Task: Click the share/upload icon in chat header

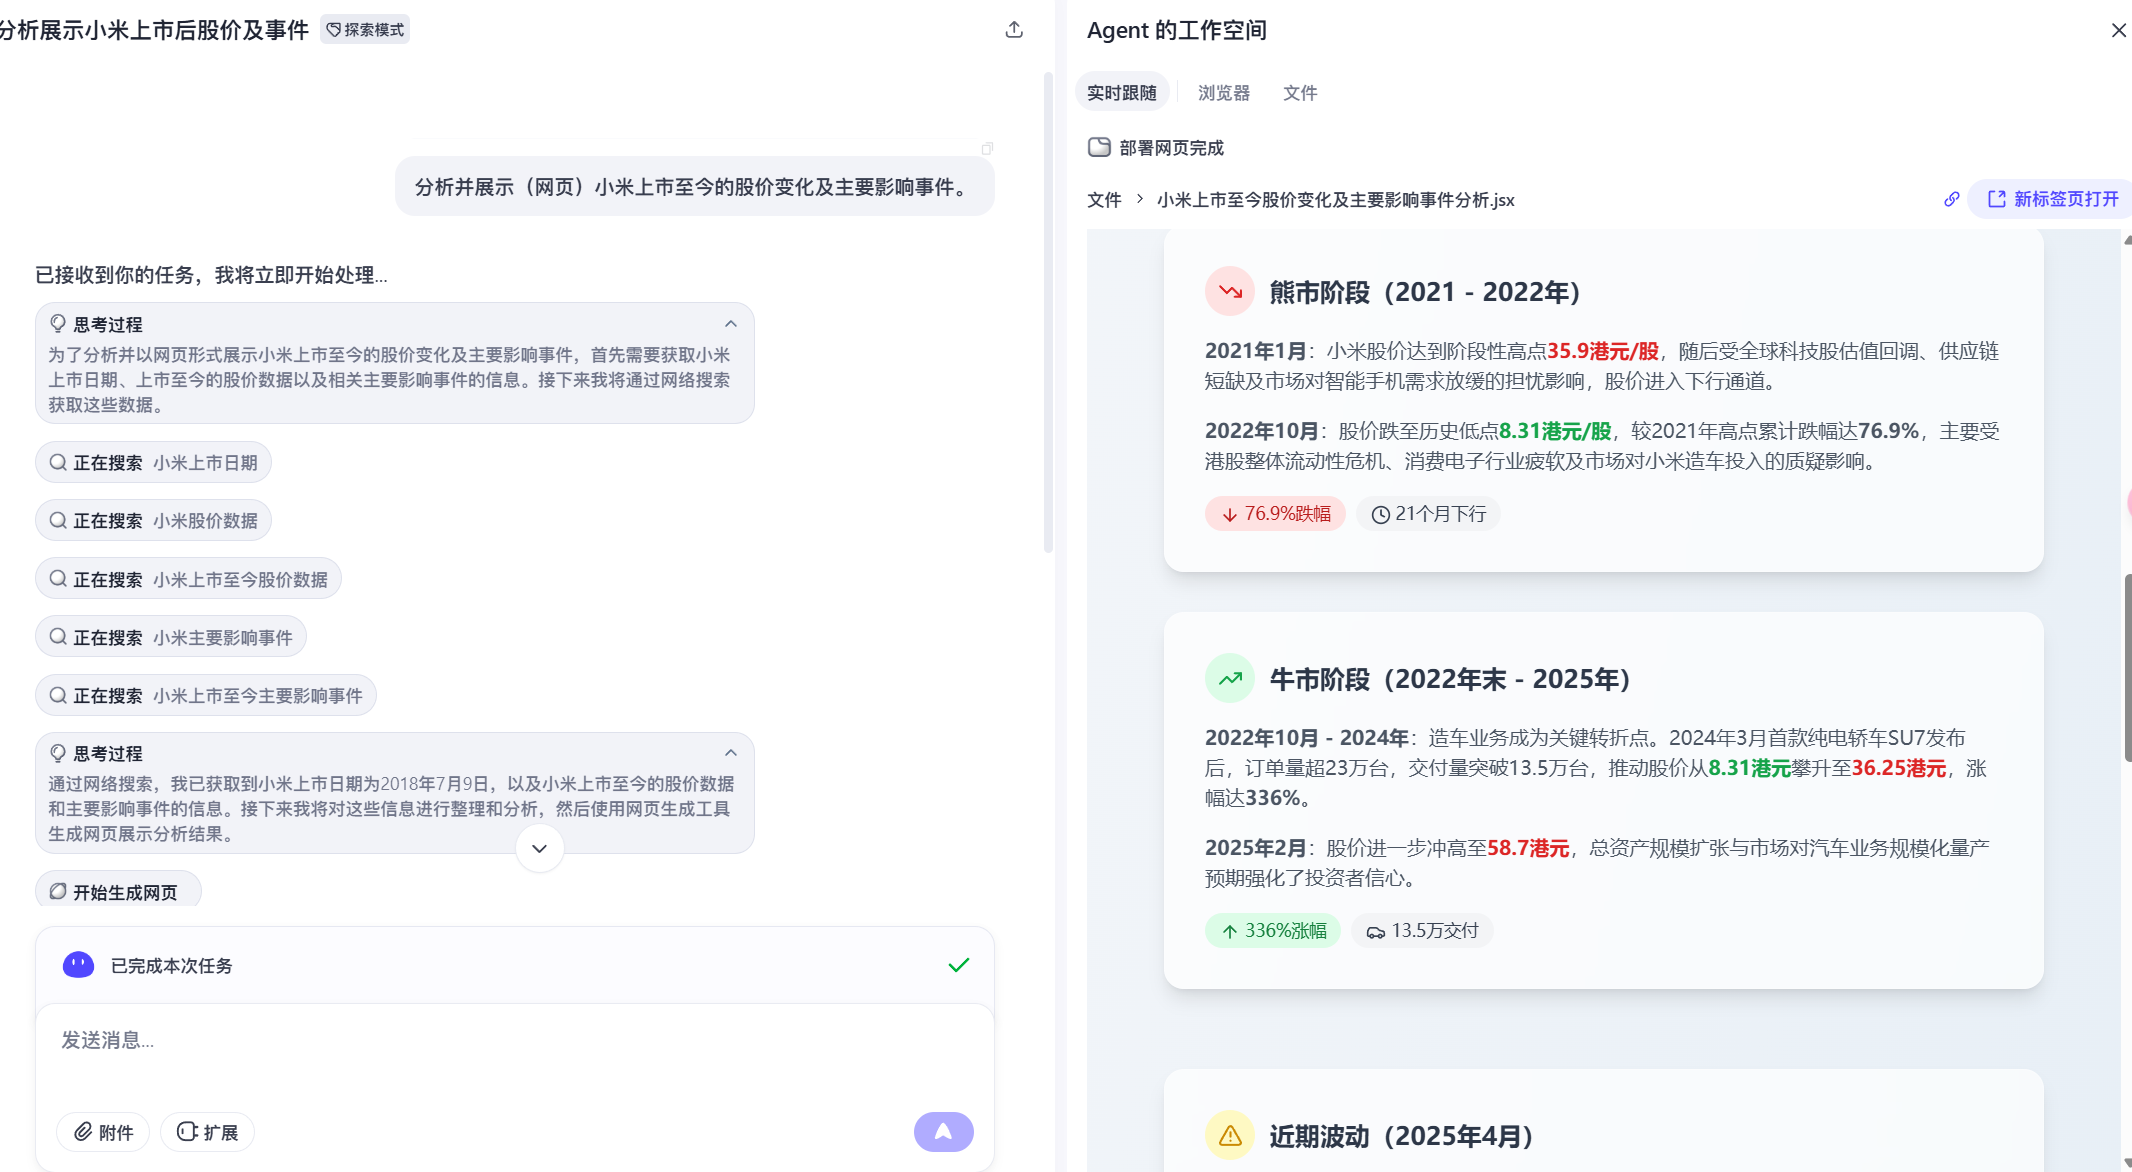Action: tap(1014, 30)
